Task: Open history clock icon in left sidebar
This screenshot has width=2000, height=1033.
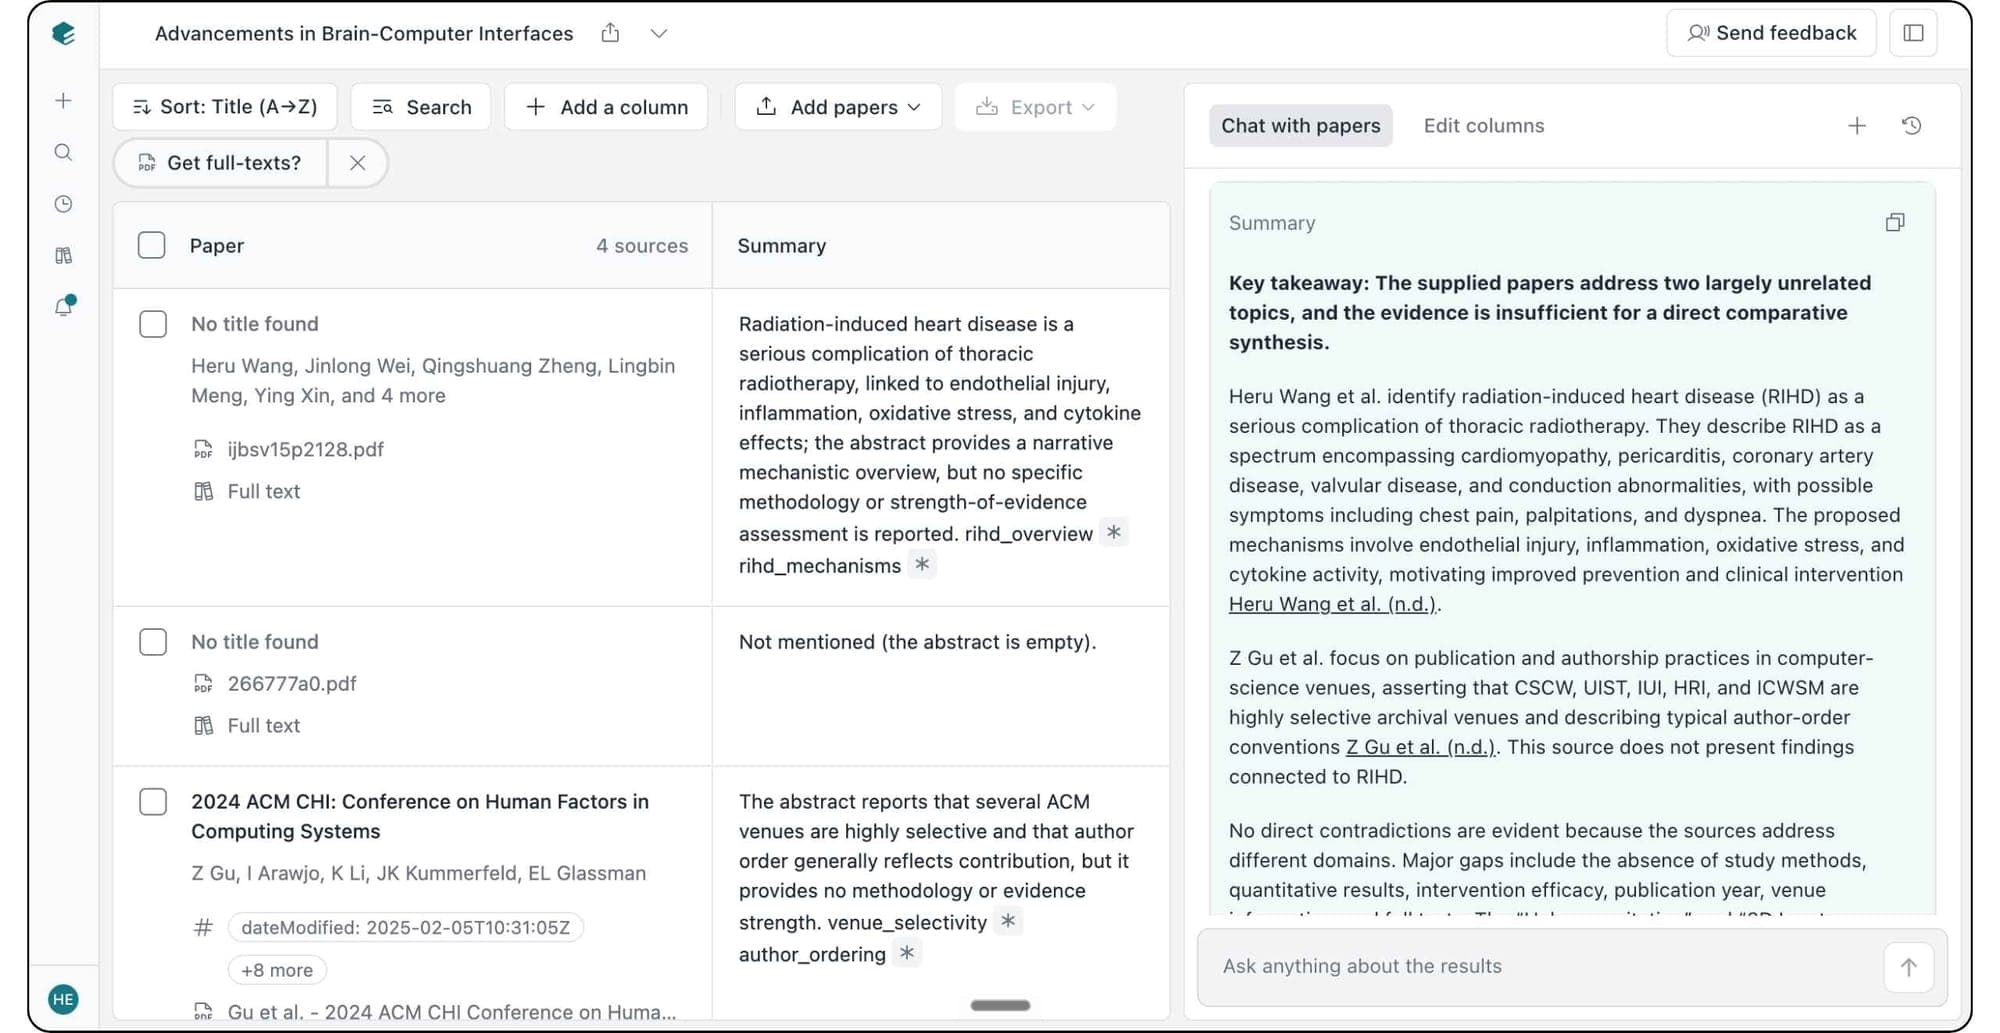Action: (x=63, y=204)
